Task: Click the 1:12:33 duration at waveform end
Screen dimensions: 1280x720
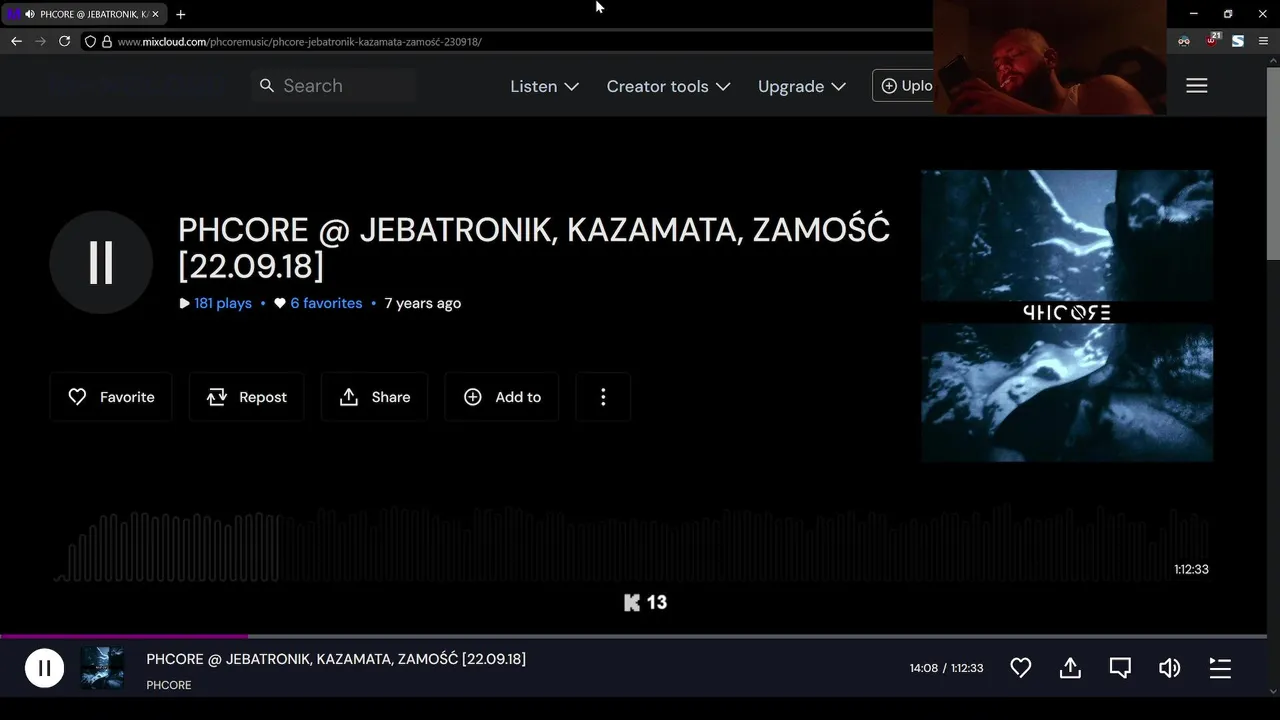Action: coord(1191,569)
